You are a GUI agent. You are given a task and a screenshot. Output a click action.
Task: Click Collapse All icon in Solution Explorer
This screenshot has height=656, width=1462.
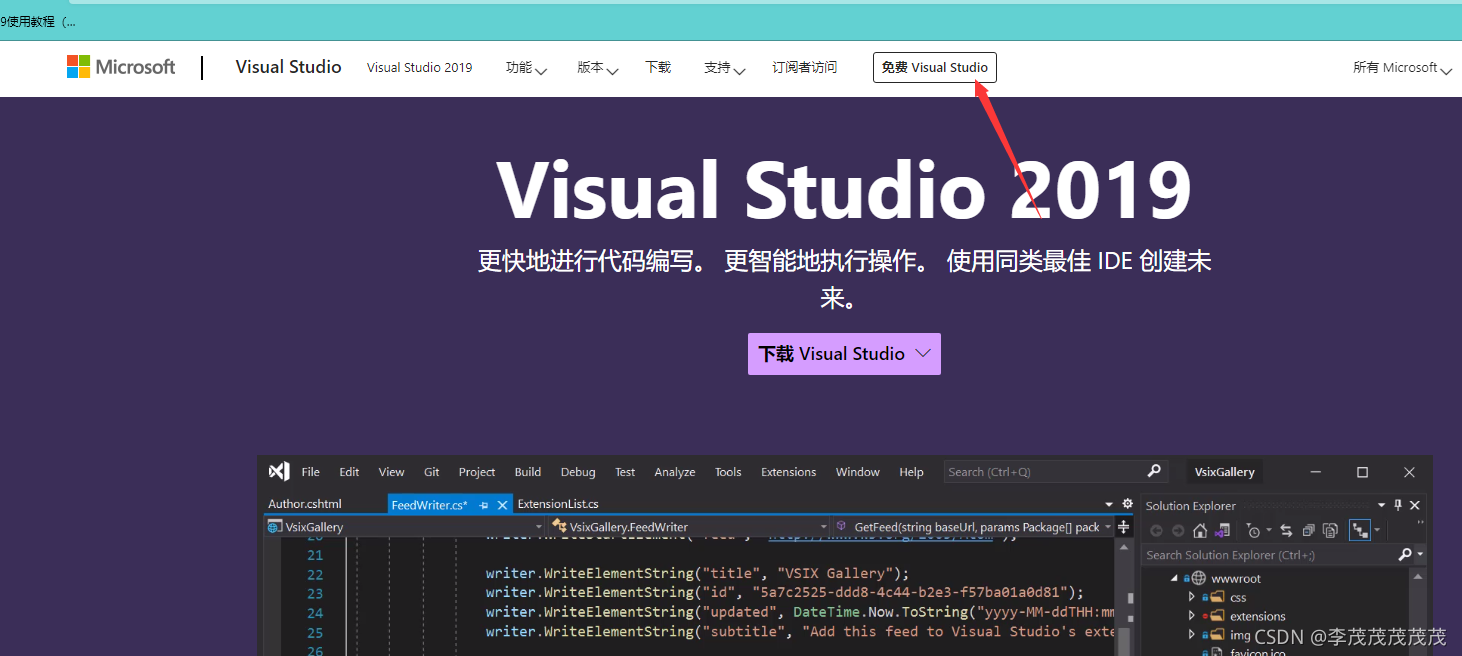[1308, 531]
